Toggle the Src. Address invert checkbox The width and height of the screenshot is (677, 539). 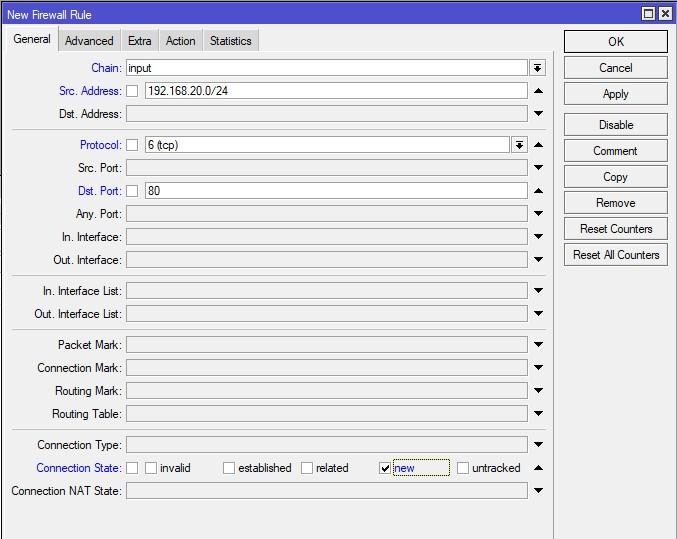point(132,91)
